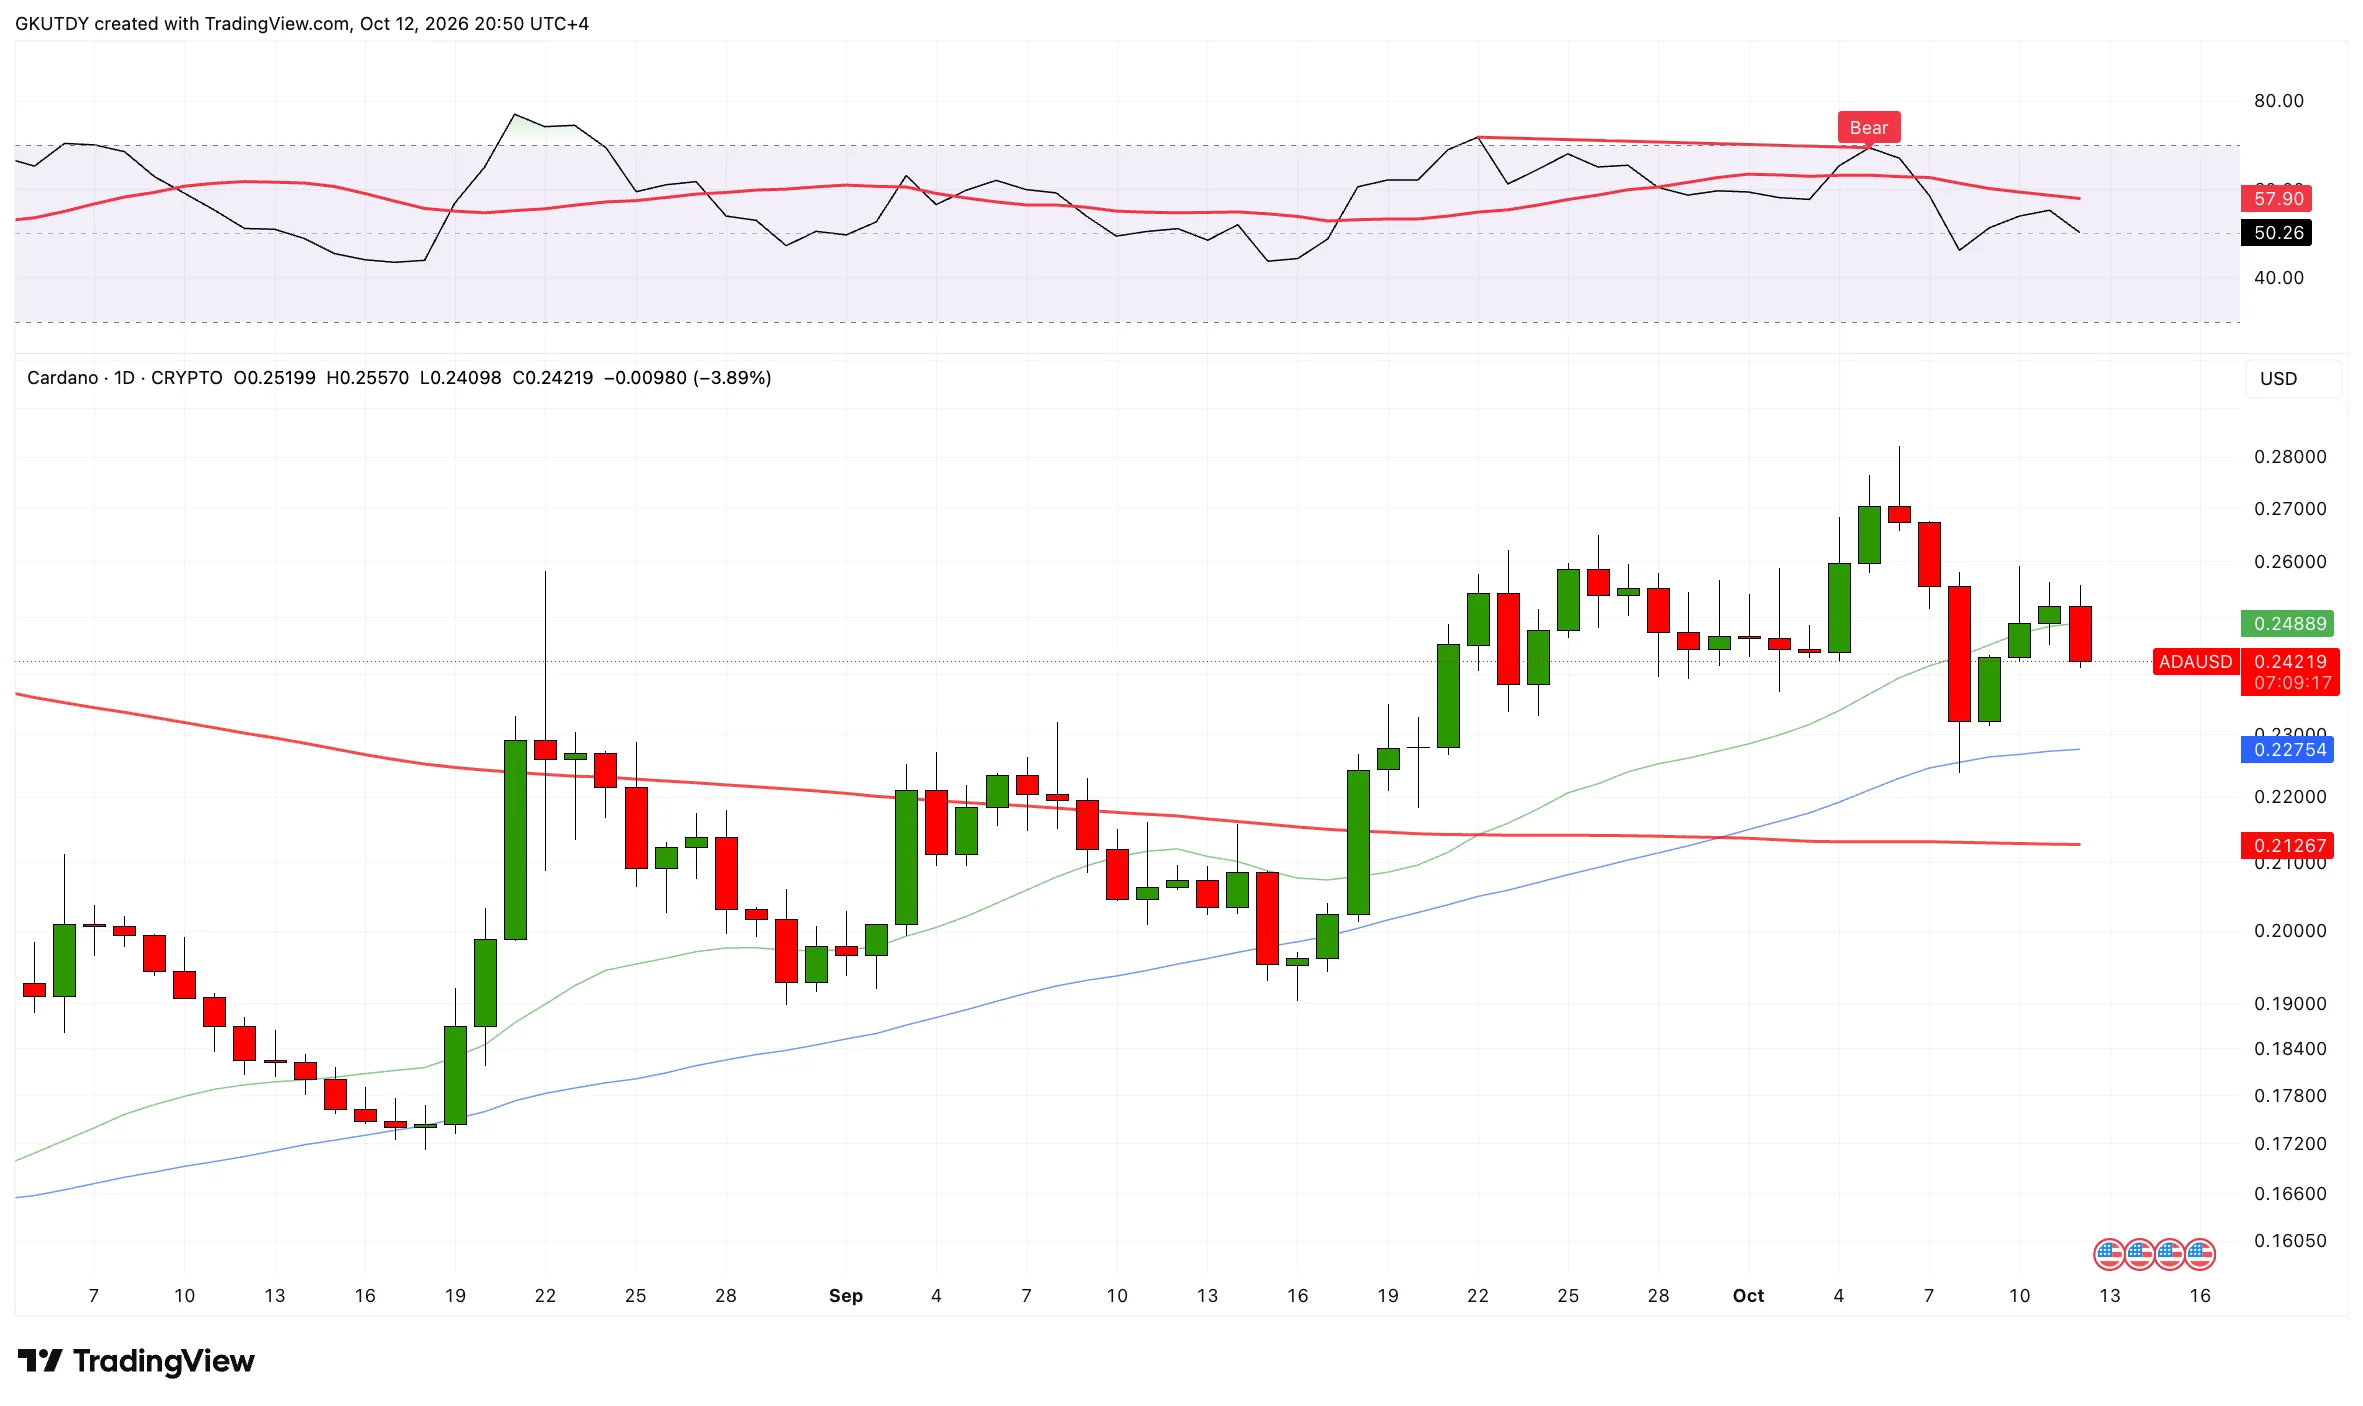Click the Oct month label on time axis
The width and height of the screenshot is (2363, 1406).
1748,1296
